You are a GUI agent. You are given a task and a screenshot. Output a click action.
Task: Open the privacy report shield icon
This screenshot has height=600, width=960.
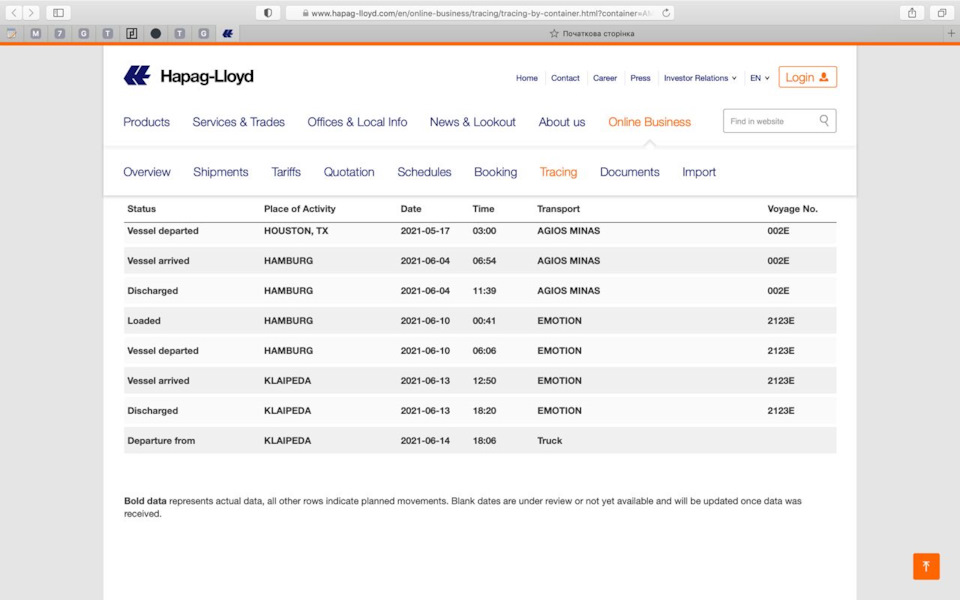point(268,12)
